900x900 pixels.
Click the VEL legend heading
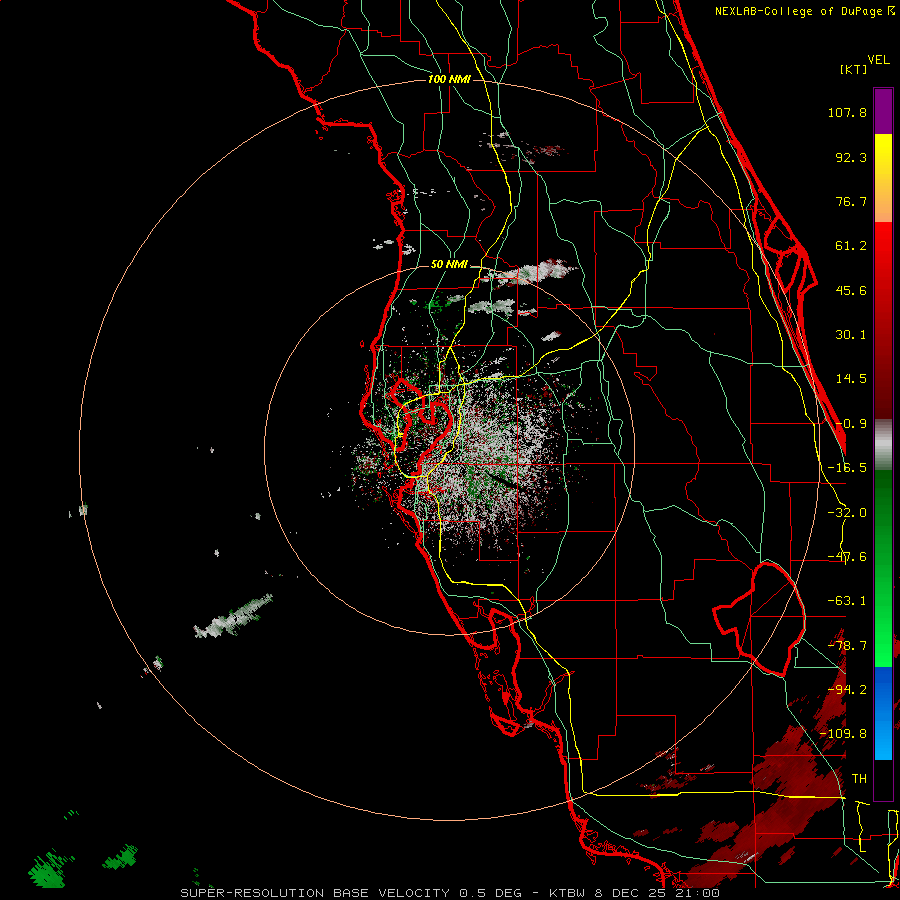coord(878,60)
